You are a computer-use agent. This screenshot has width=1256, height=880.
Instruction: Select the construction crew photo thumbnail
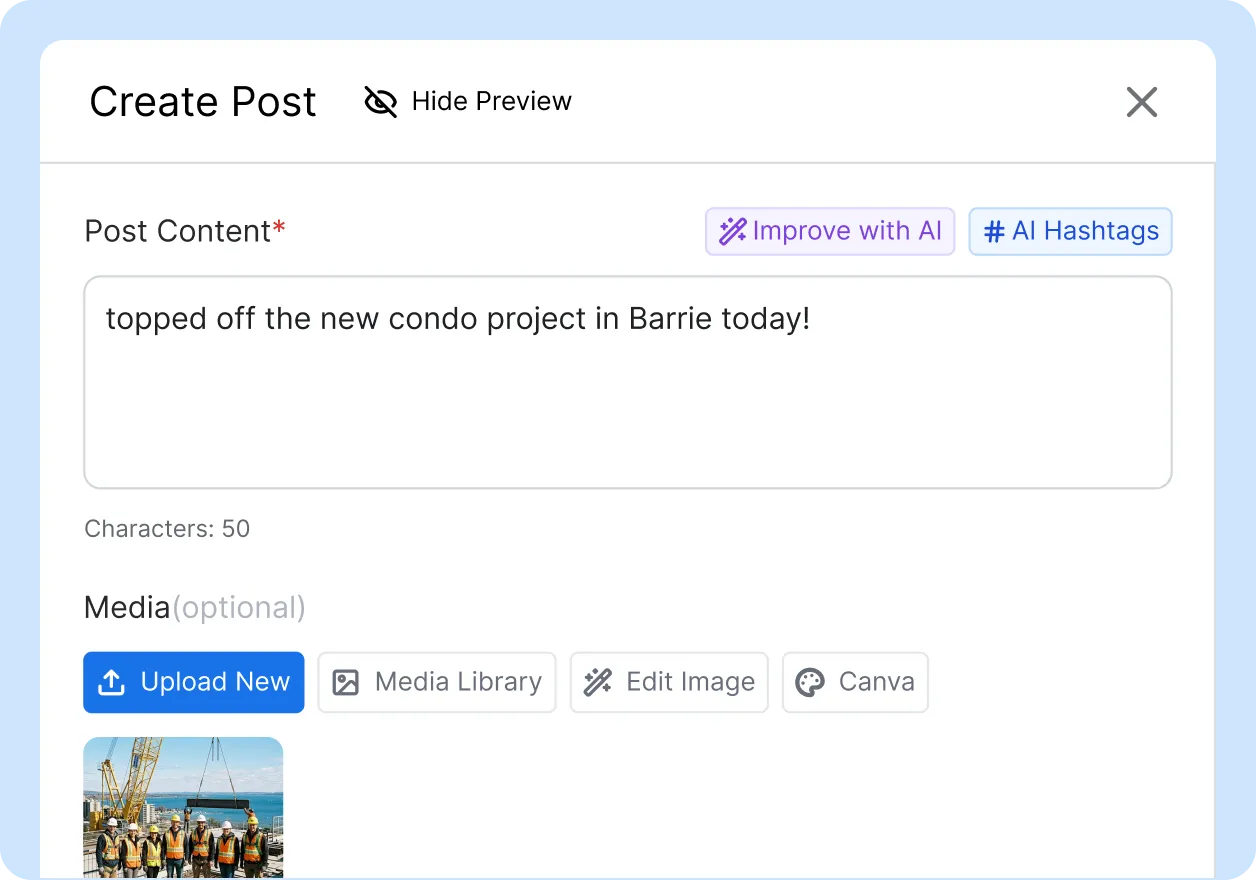click(x=183, y=807)
